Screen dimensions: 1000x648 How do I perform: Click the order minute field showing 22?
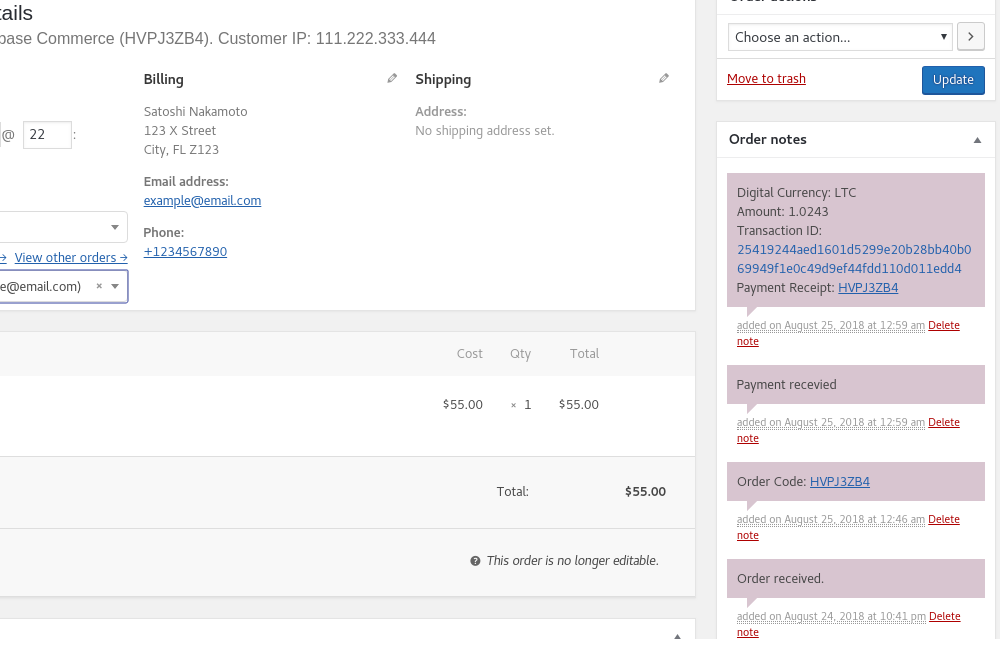pos(47,135)
